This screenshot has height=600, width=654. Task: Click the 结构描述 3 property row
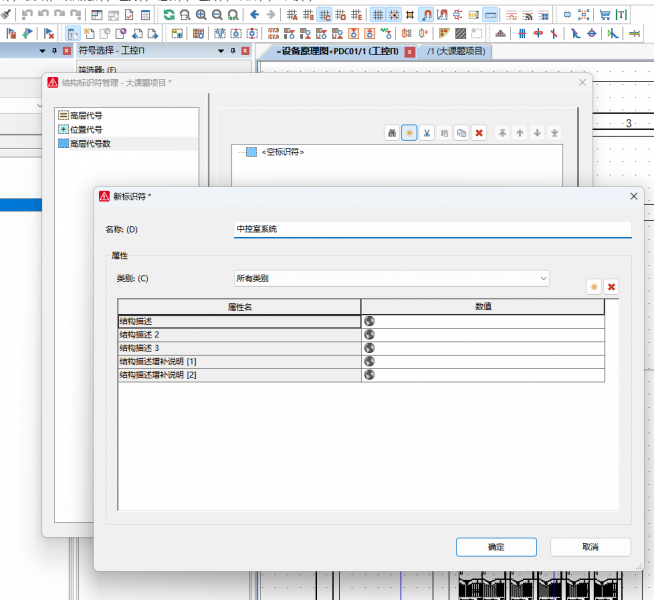click(361, 348)
